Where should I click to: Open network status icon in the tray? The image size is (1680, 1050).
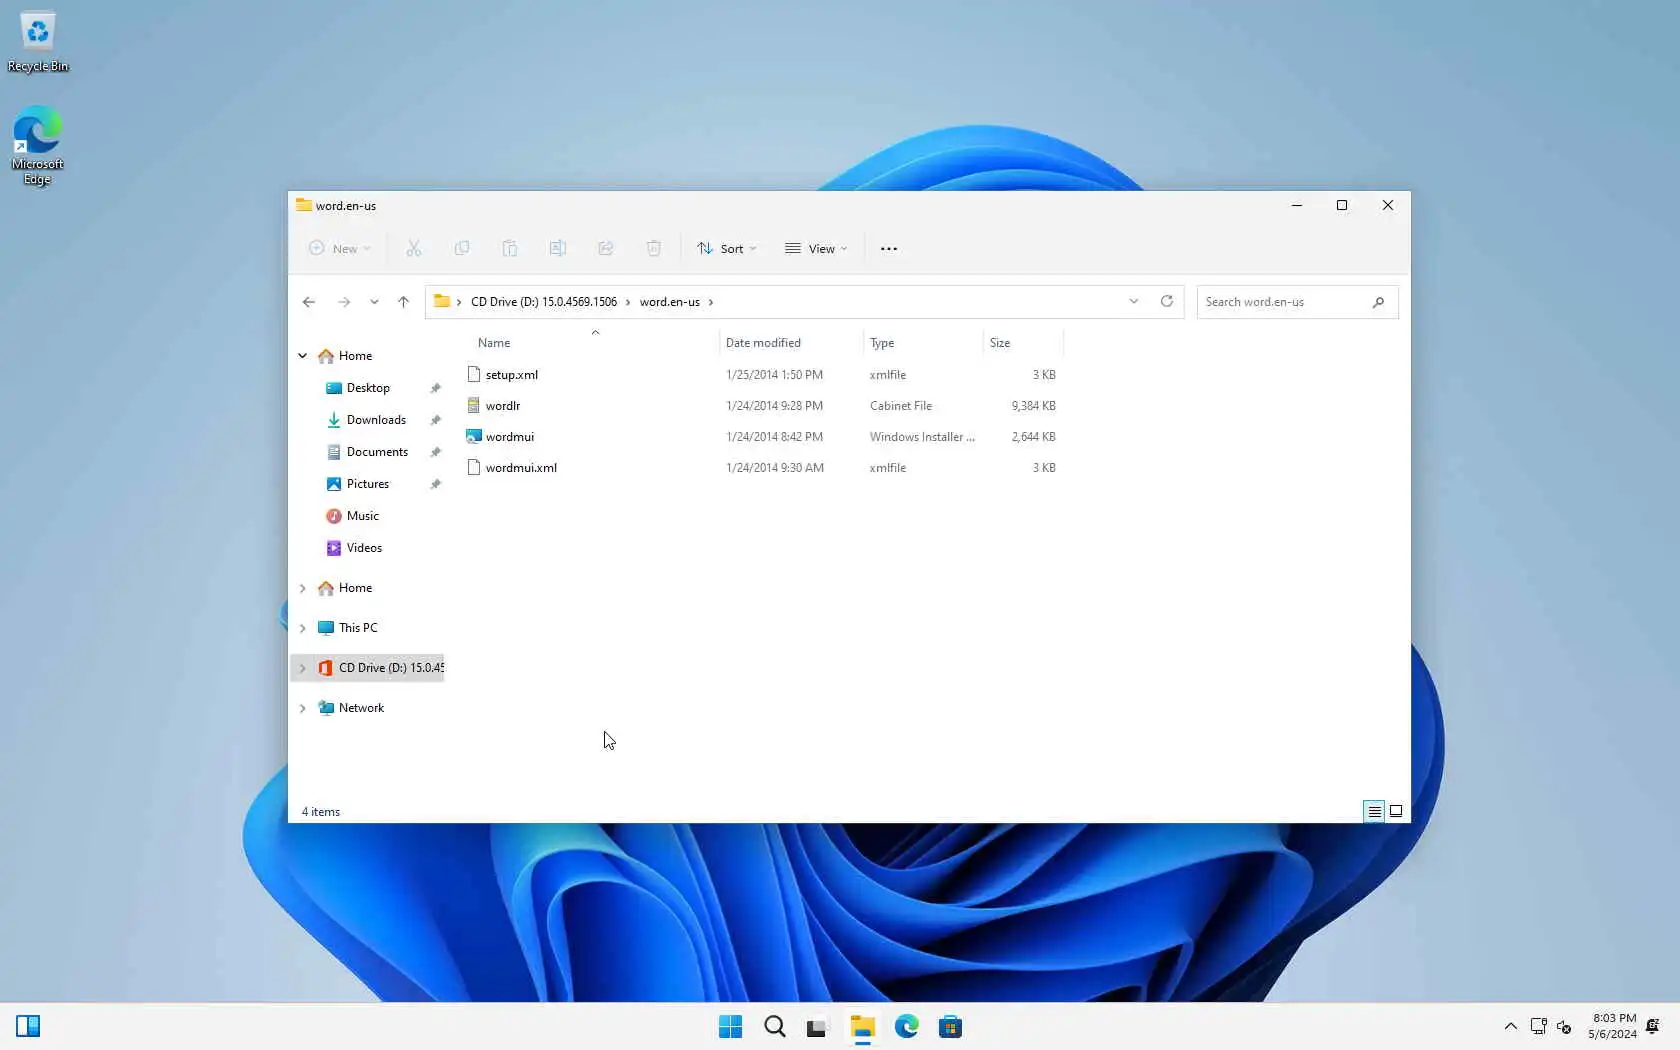pyautogui.click(x=1539, y=1026)
